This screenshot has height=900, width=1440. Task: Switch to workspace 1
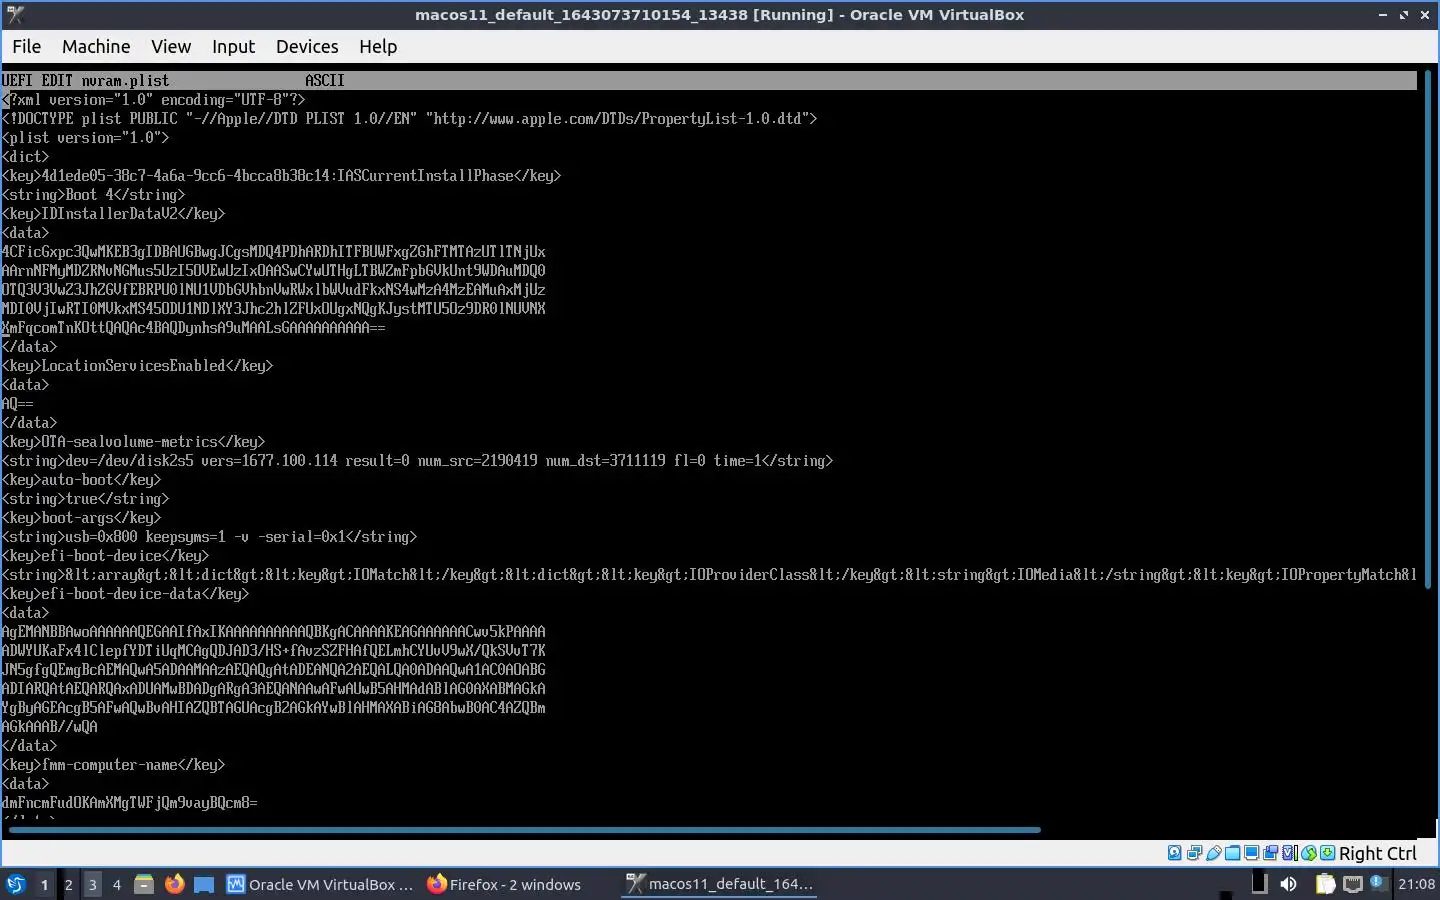tap(44, 884)
